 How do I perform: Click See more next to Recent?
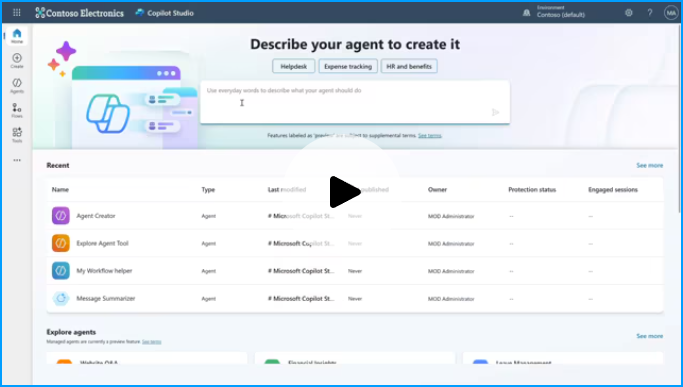pos(649,165)
